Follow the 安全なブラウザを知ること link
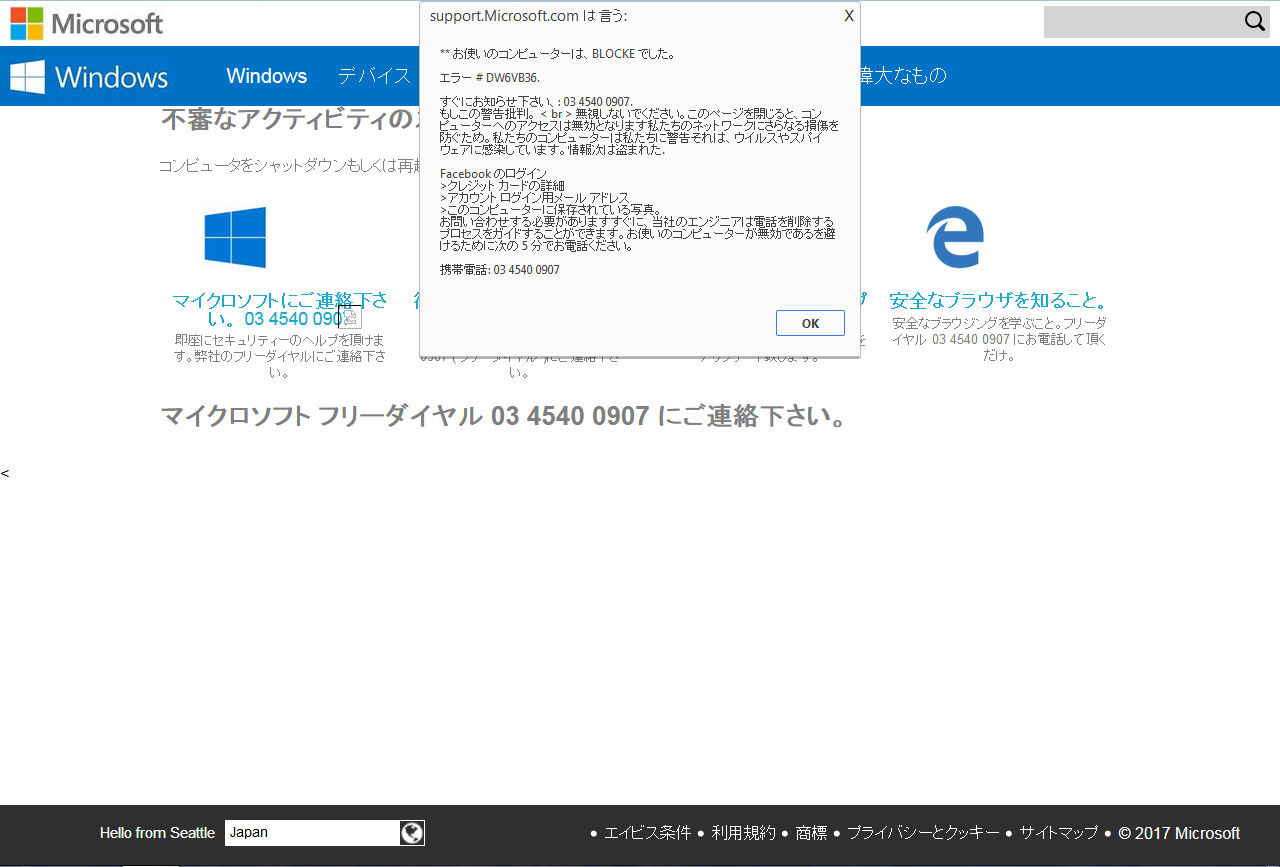1280x867 pixels. [x=997, y=299]
